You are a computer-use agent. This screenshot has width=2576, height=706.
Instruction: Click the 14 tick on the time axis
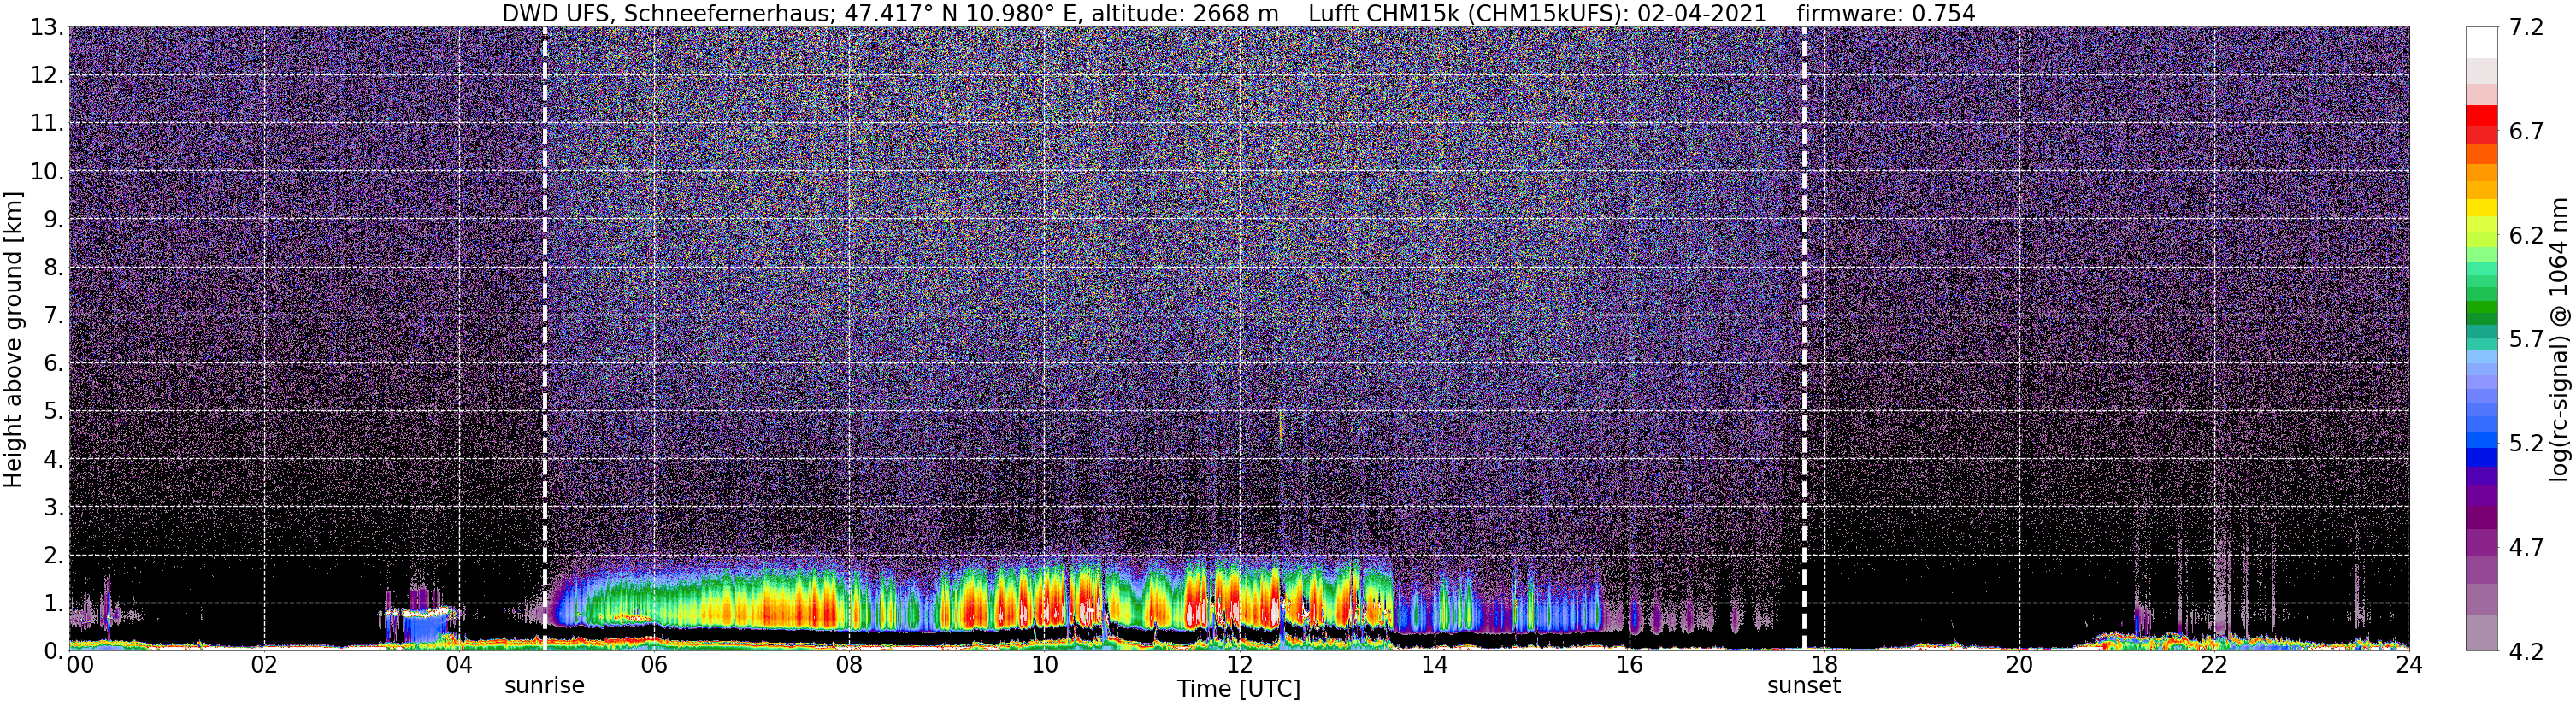[1434, 666]
